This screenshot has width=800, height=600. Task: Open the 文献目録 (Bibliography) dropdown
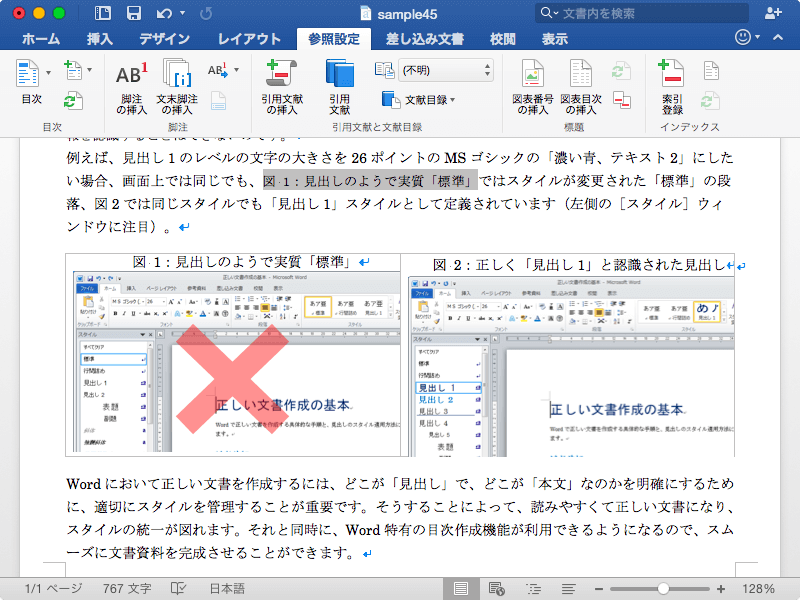tap(419, 100)
